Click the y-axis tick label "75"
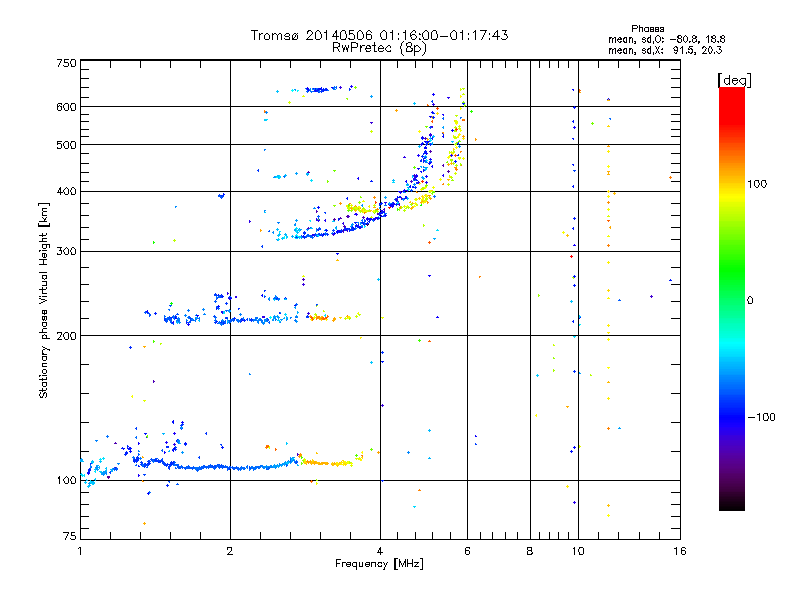 [x=70, y=536]
